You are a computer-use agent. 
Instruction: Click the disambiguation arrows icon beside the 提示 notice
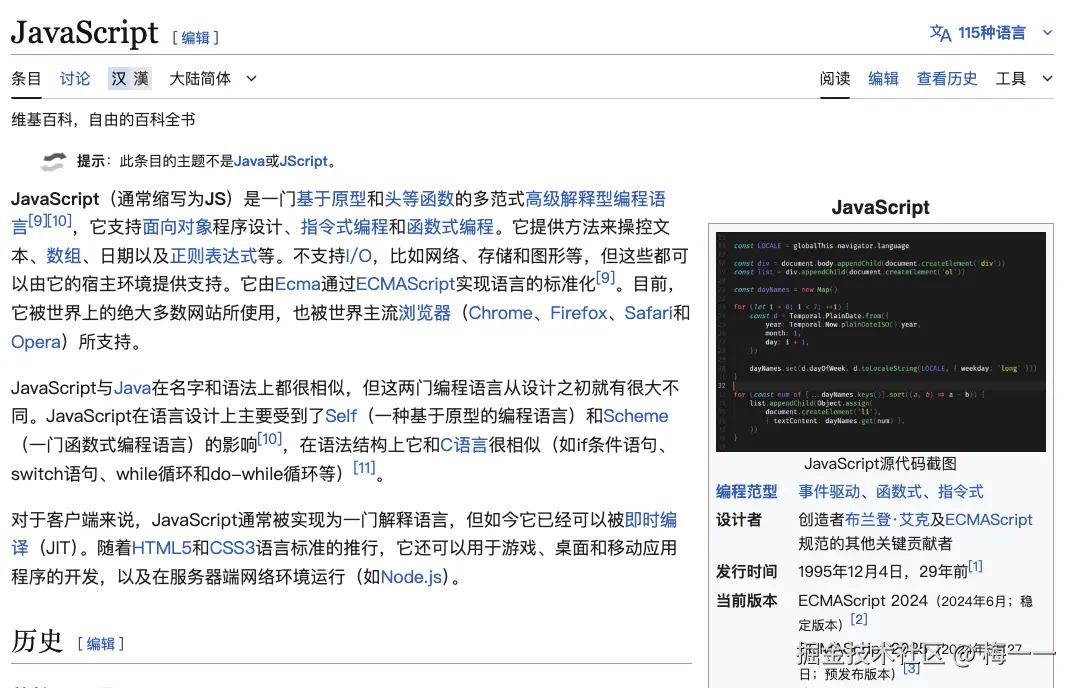(54, 161)
